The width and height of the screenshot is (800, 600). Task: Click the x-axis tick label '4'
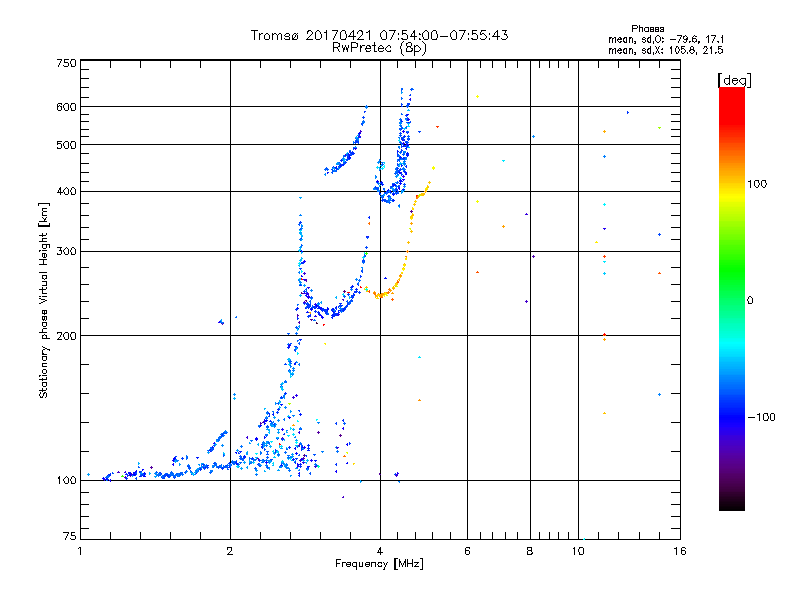[380, 551]
